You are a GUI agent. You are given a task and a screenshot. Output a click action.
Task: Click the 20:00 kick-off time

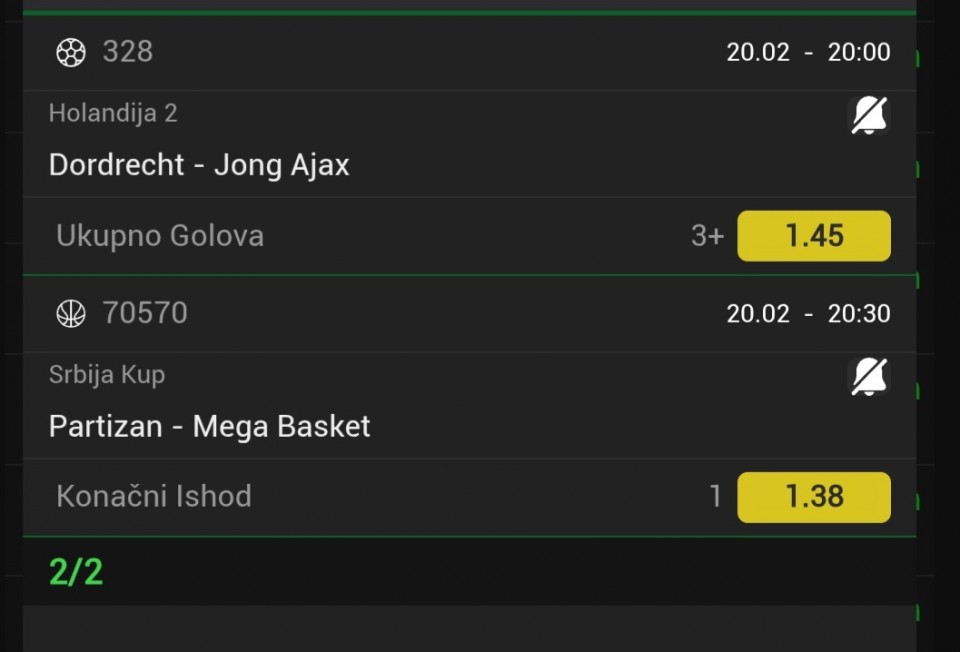[x=859, y=53]
